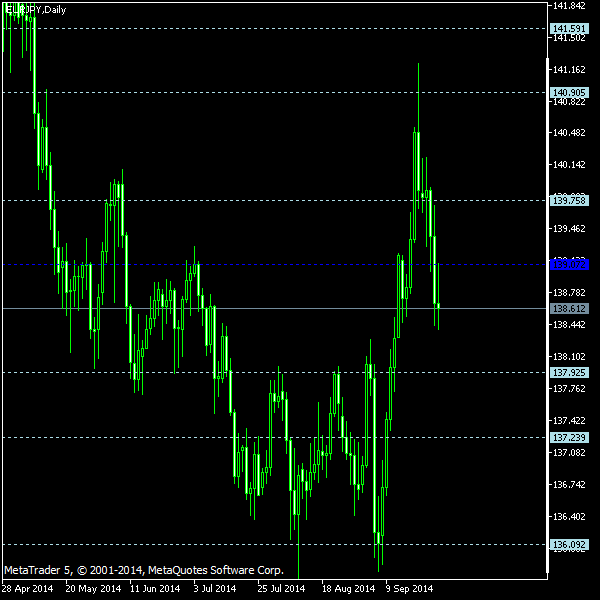Click the 139.758 price level label
The height and width of the screenshot is (600, 600).
click(569, 201)
